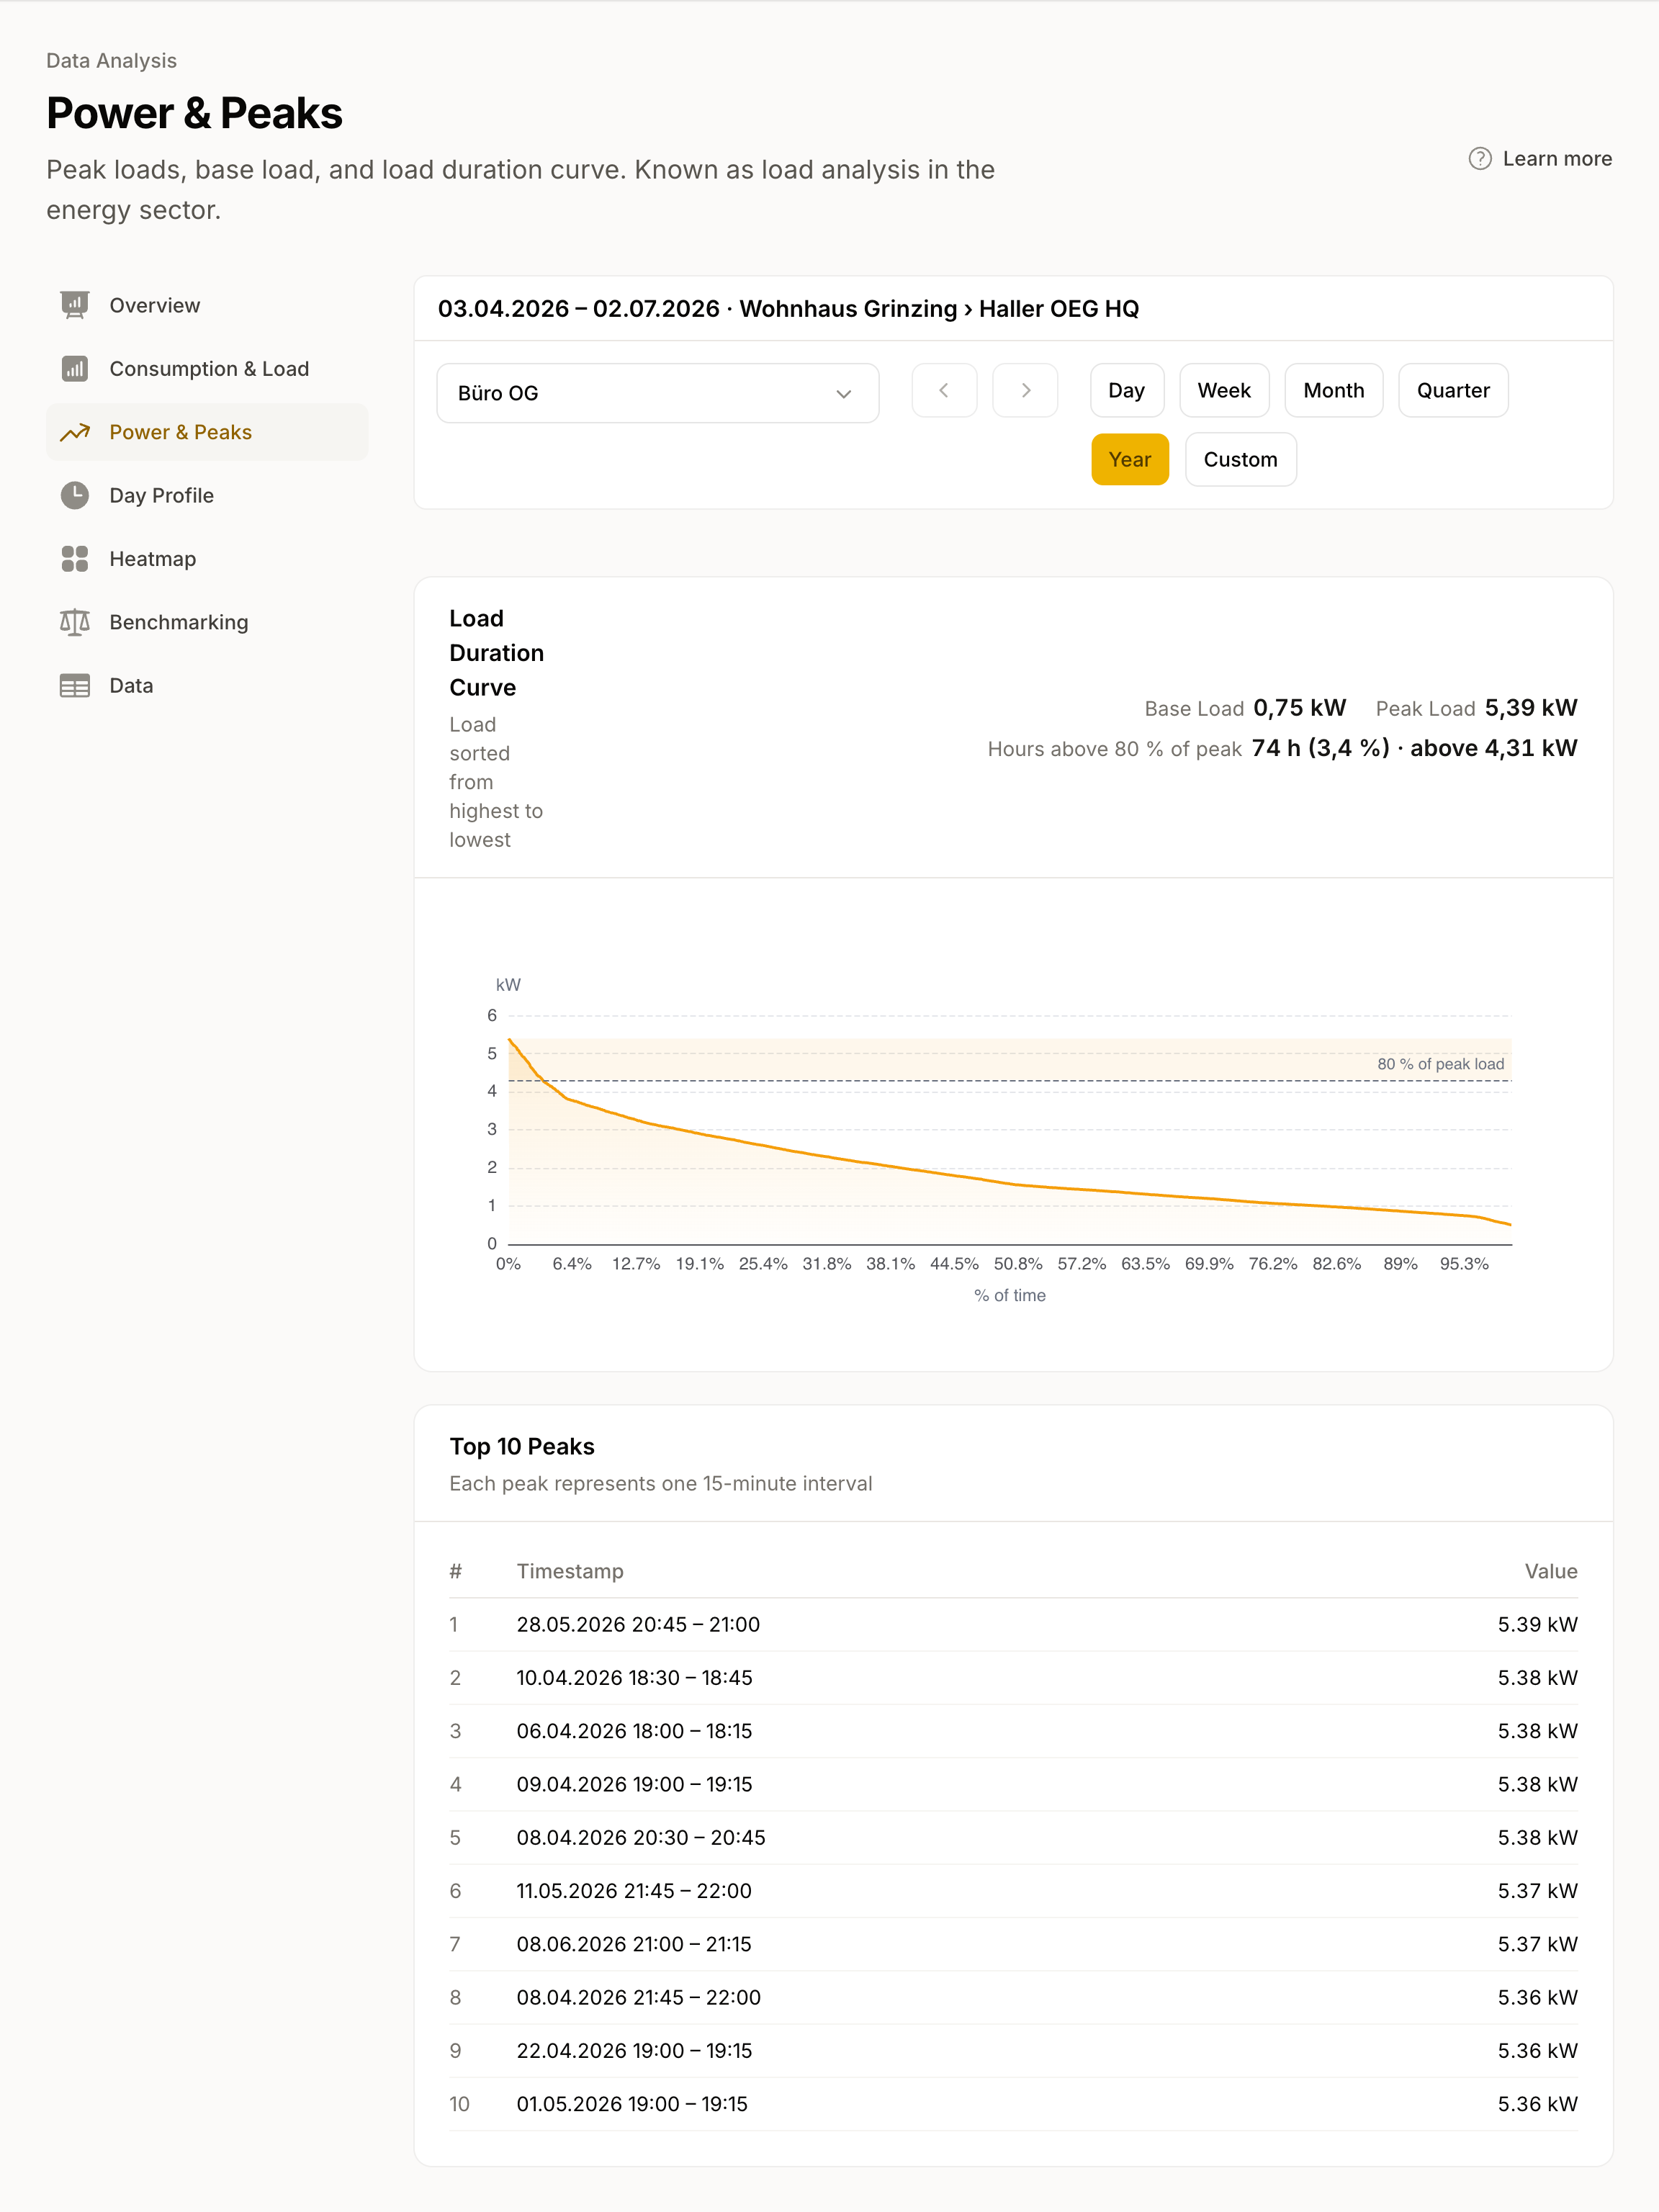This screenshot has width=1659, height=2212.
Task: Click the Benchmarking scales icon
Action: (75, 622)
